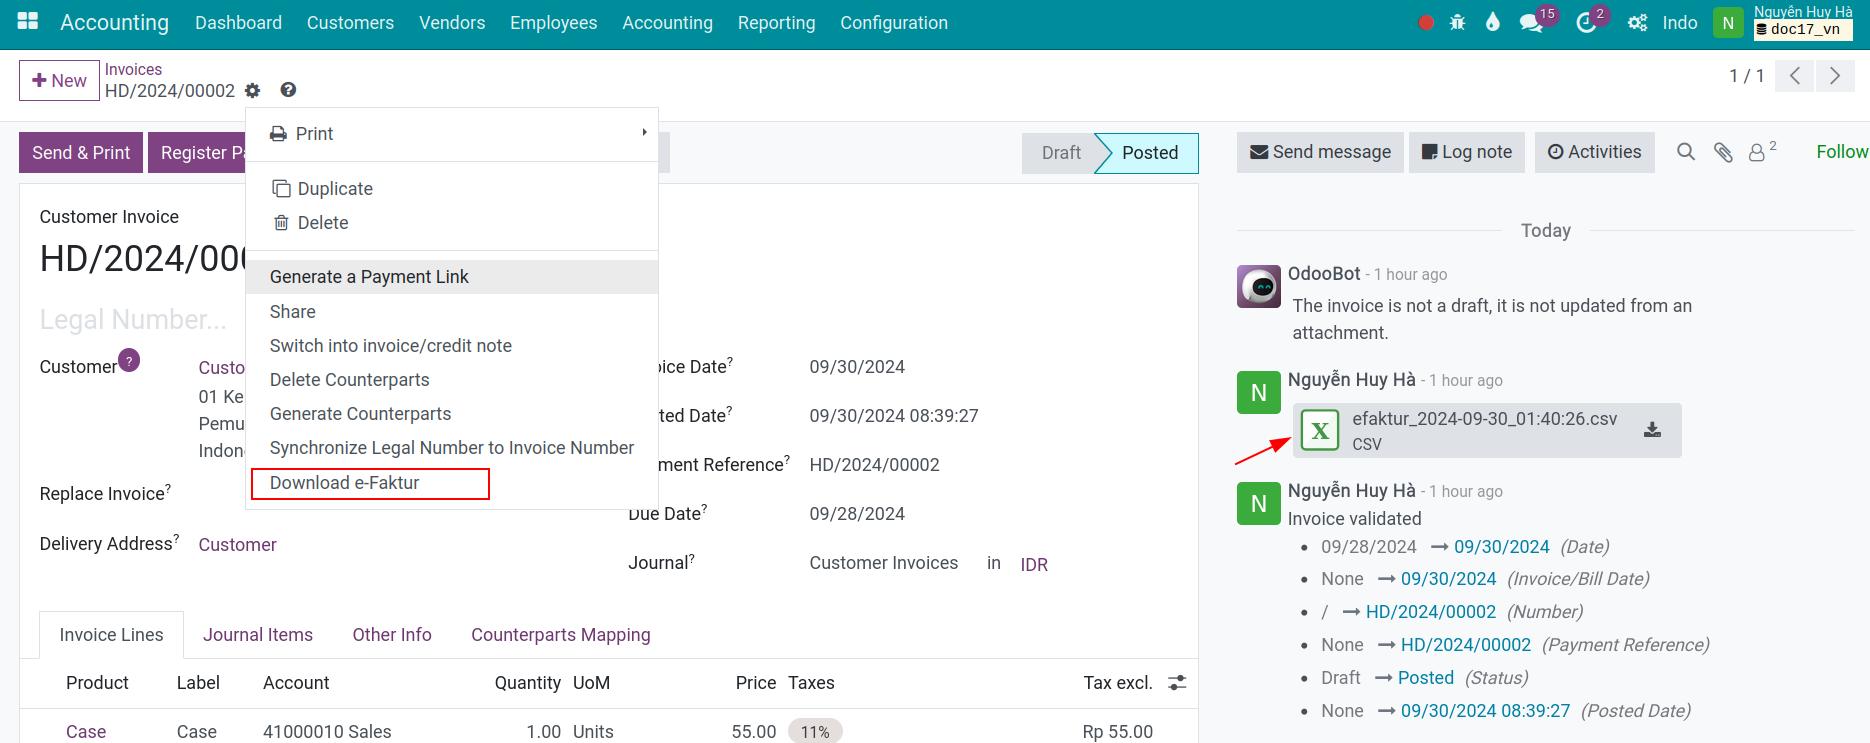Open the Case product link
This screenshot has height=743, width=1870.
point(86,732)
